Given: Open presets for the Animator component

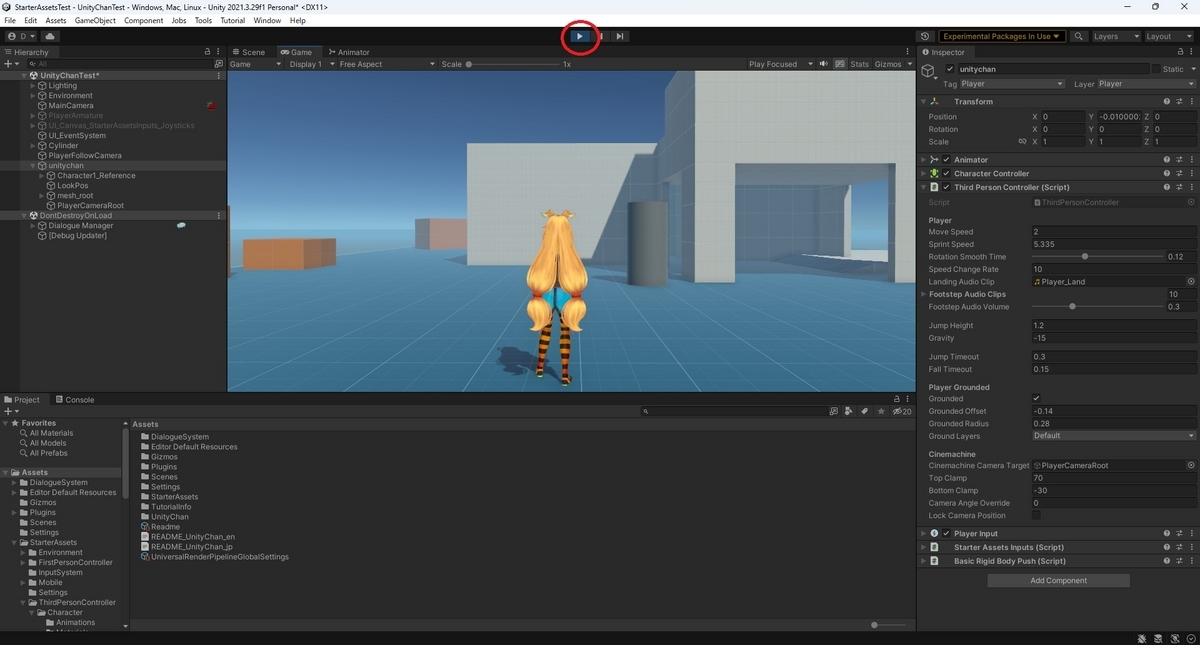Looking at the screenshot, I should coord(1179,159).
